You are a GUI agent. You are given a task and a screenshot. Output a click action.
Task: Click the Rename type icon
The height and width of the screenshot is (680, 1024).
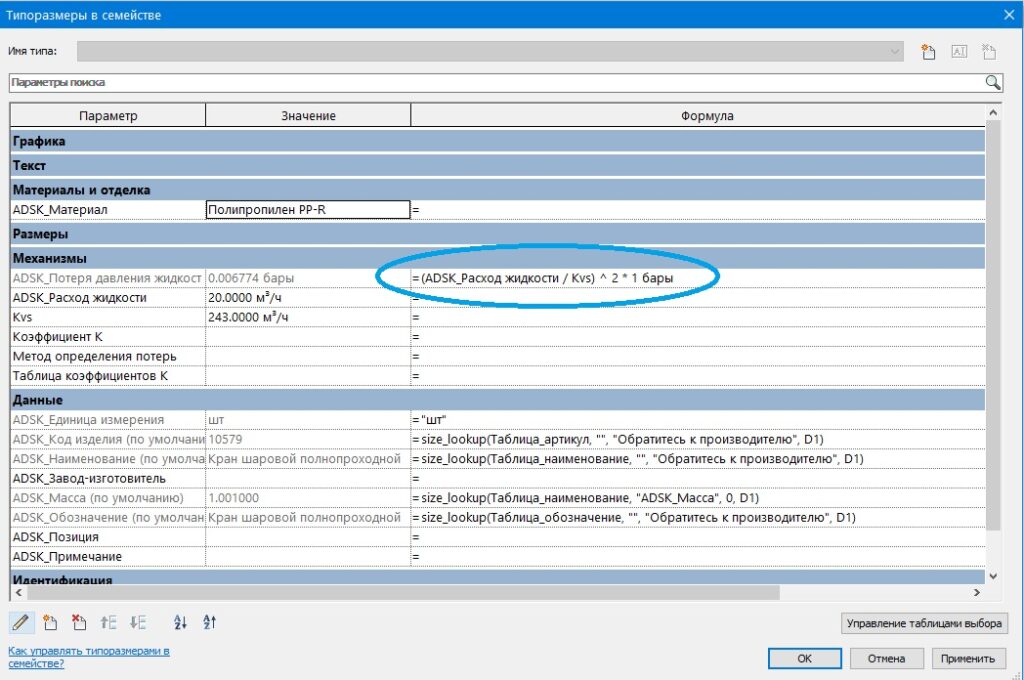tap(959, 51)
